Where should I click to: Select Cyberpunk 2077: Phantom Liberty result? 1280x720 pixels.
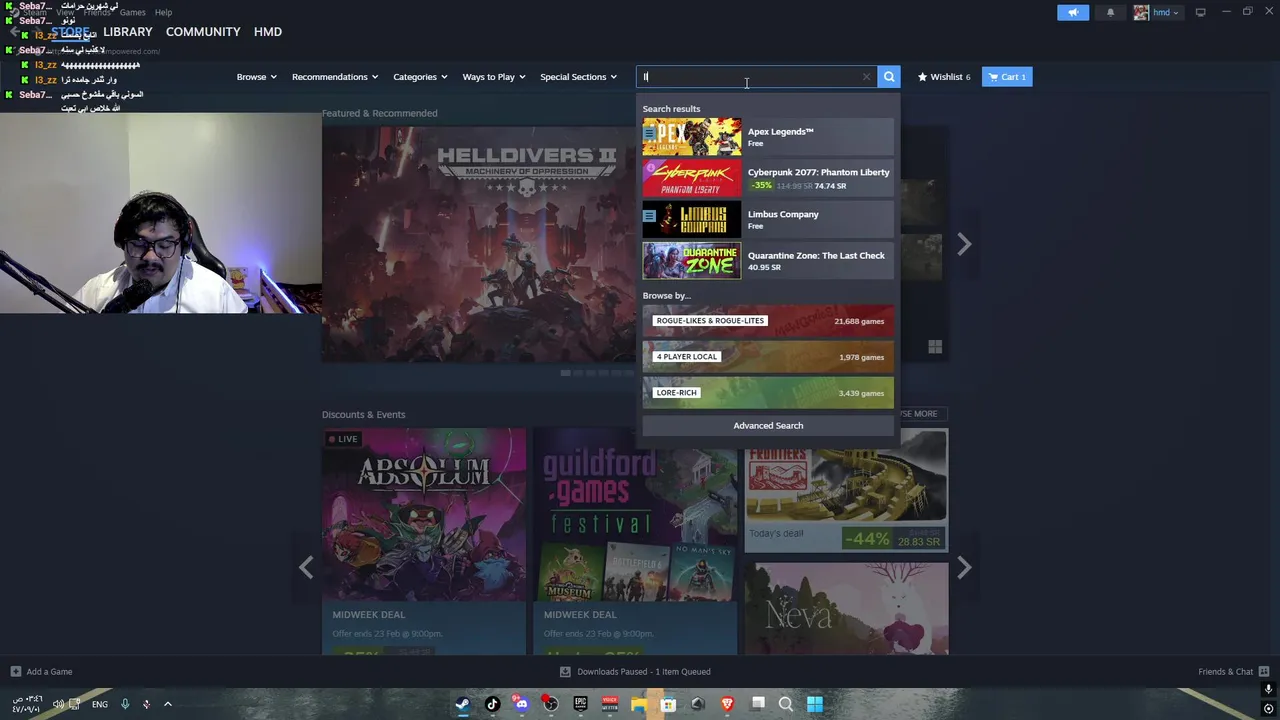pyautogui.click(x=768, y=178)
